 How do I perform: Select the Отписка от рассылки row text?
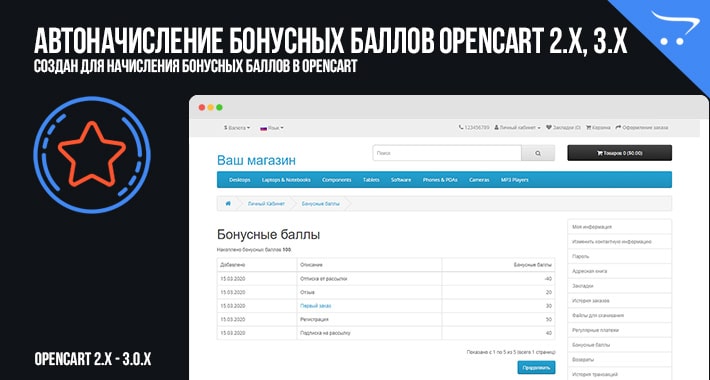point(323,279)
